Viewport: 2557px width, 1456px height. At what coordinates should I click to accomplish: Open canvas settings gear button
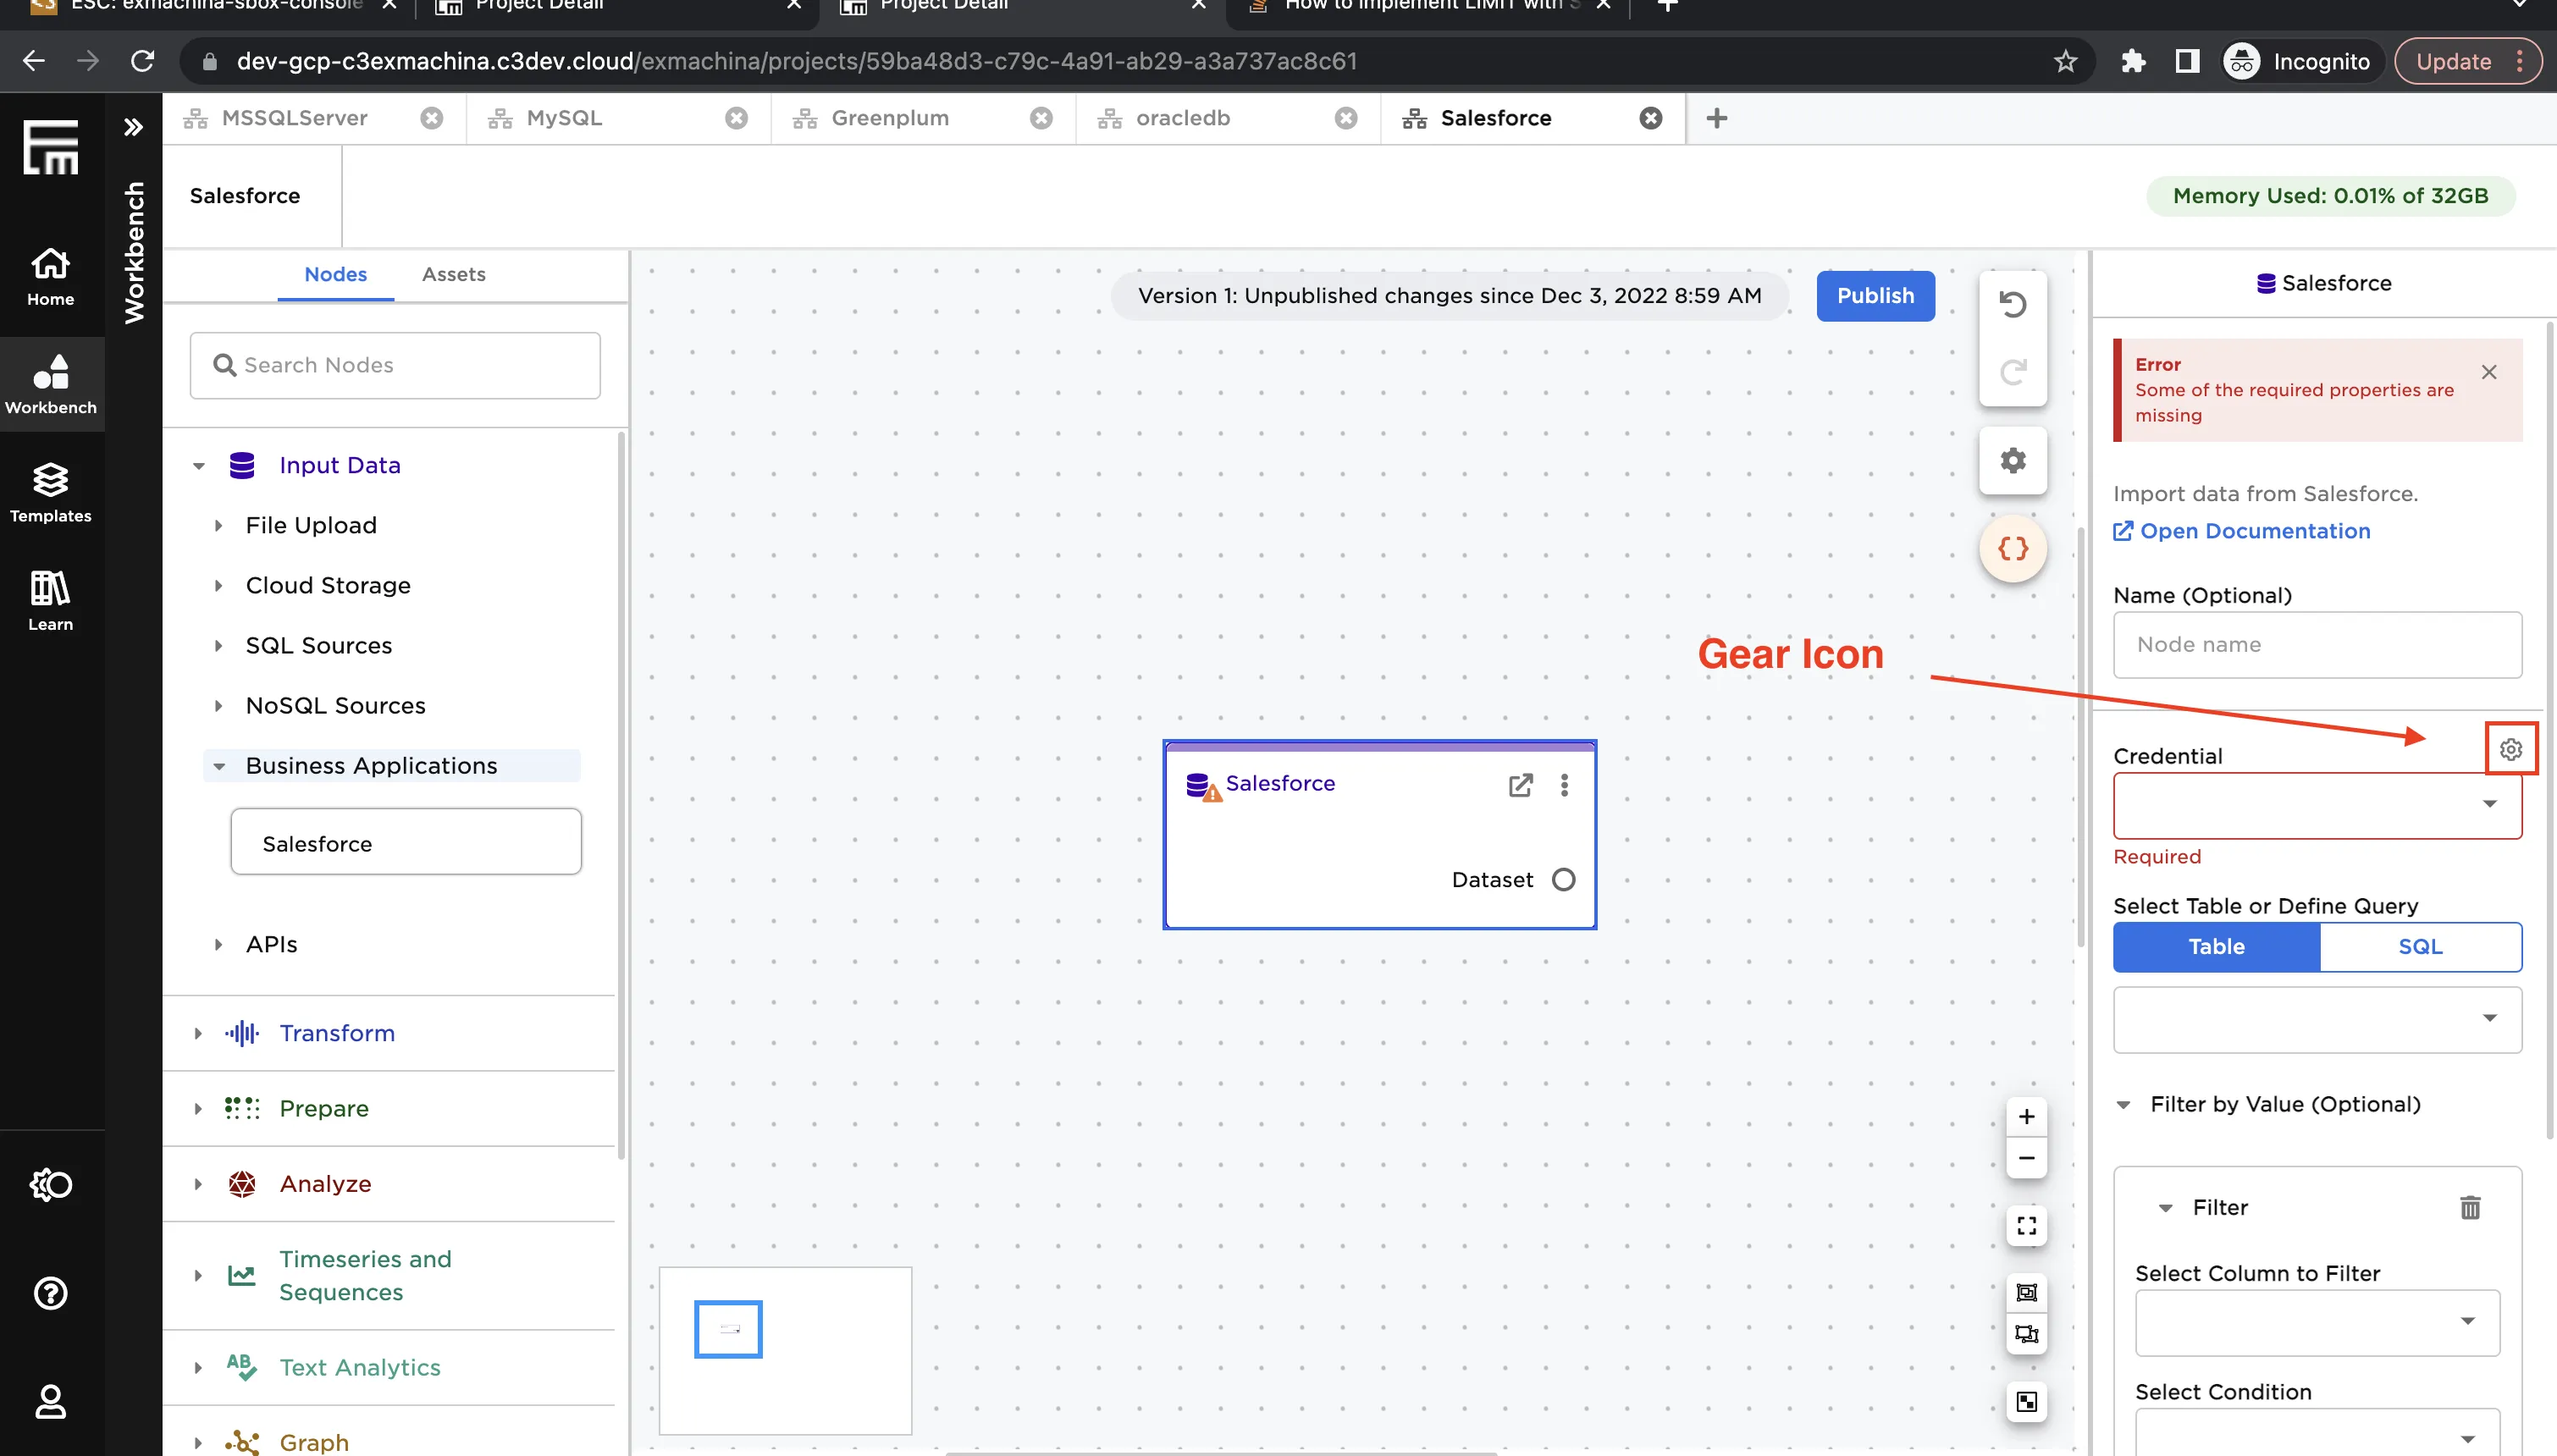click(2012, 460)
